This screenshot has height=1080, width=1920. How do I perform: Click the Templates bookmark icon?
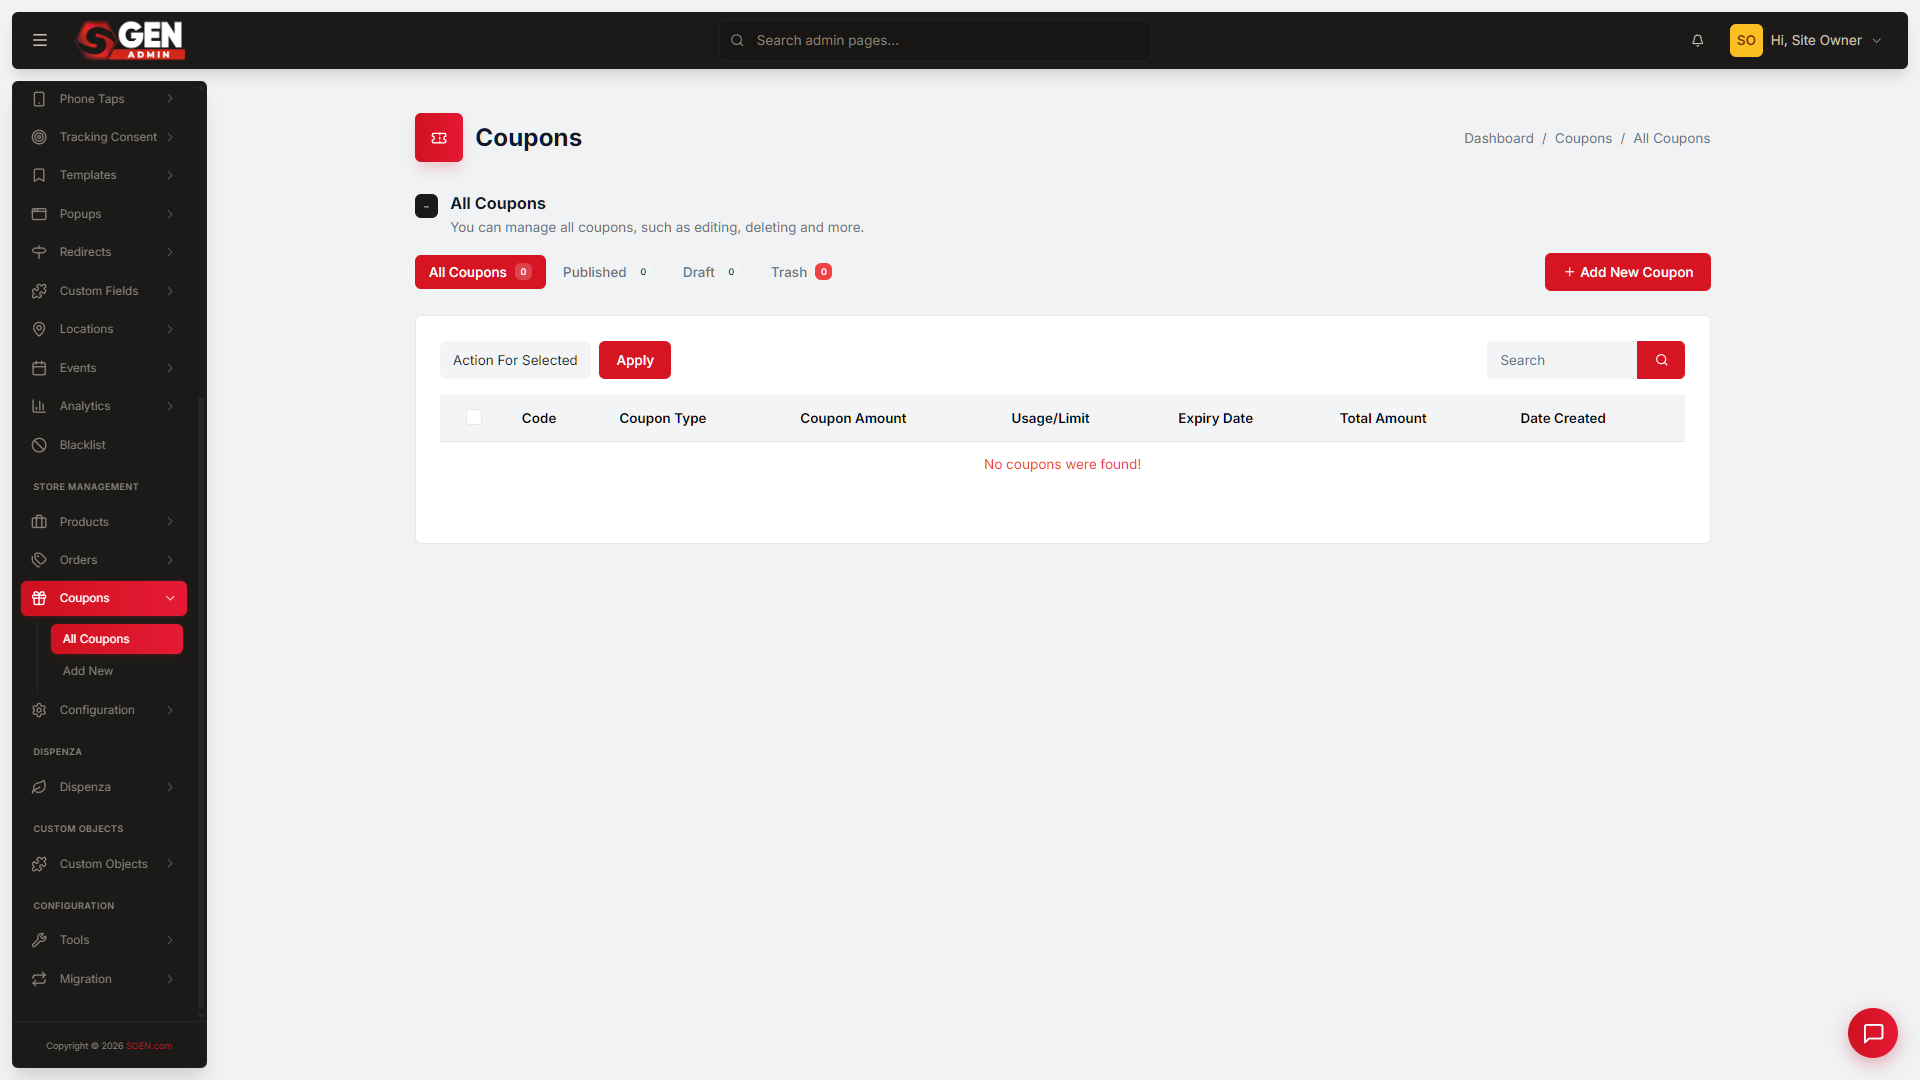[x=39, y=175]
